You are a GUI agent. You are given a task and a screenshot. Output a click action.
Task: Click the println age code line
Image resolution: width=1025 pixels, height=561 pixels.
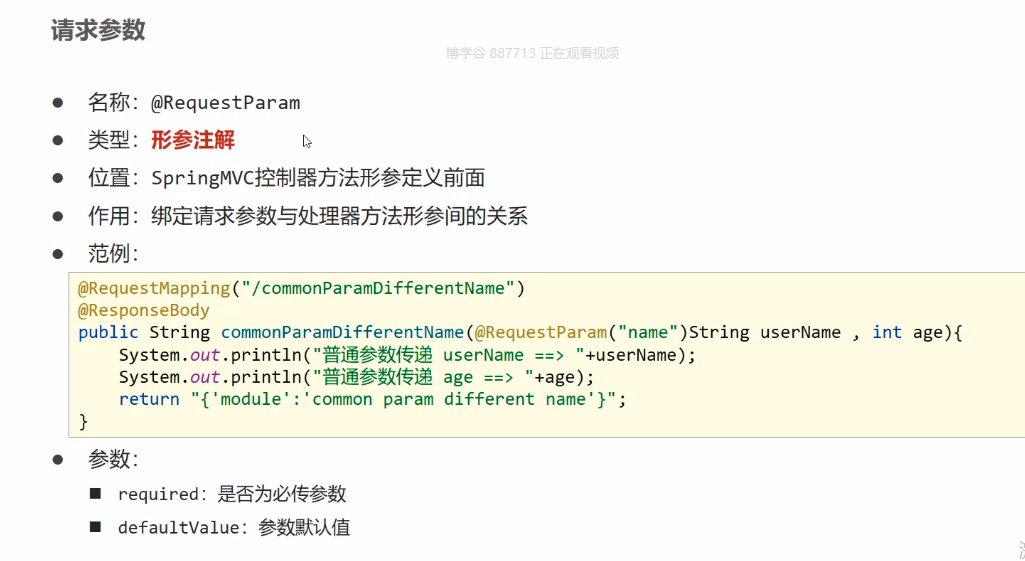356,377
